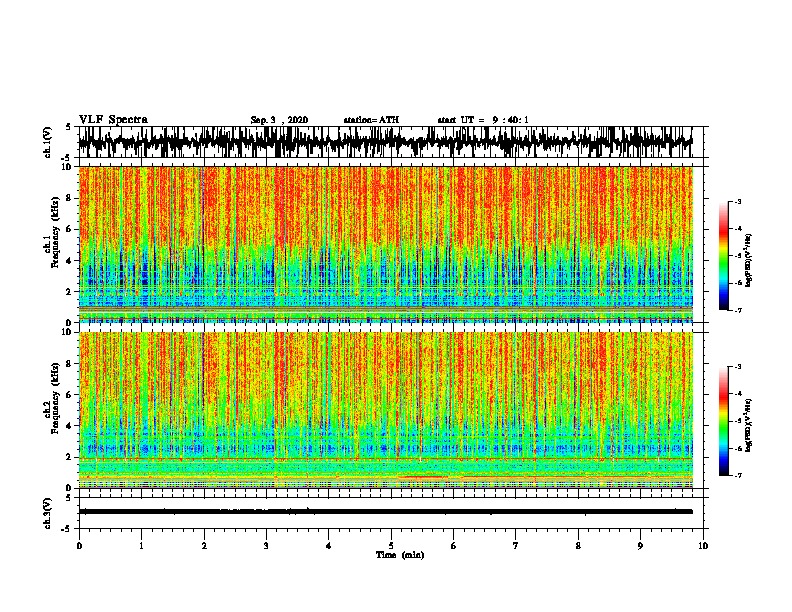Click the ch.2 spectrogram panel

(x=386, y=410)
